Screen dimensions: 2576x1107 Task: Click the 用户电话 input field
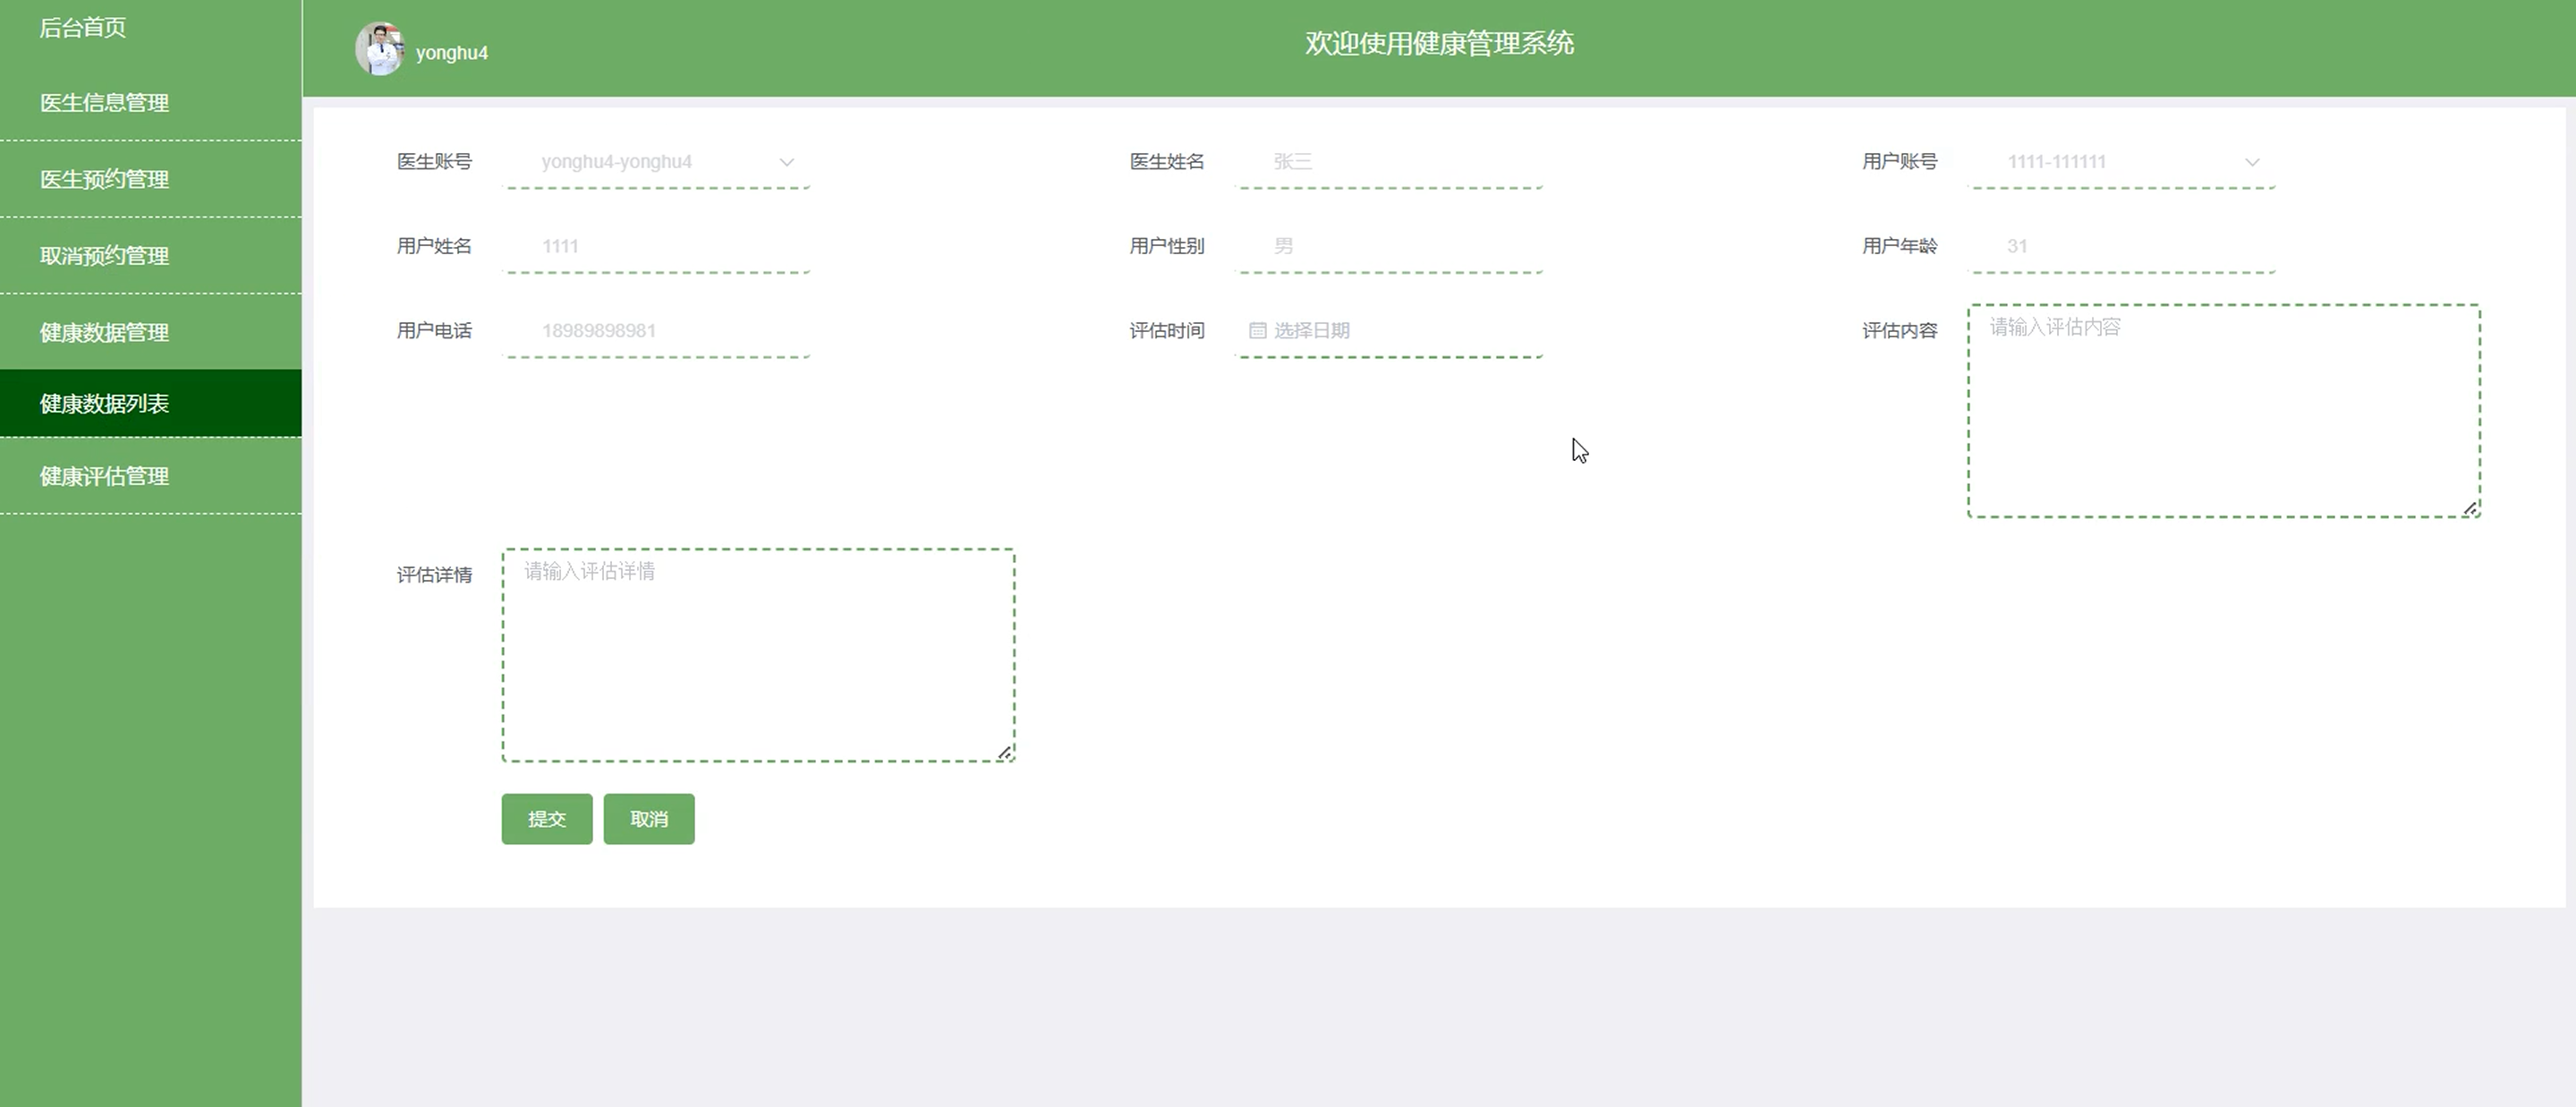click(656, 331)
